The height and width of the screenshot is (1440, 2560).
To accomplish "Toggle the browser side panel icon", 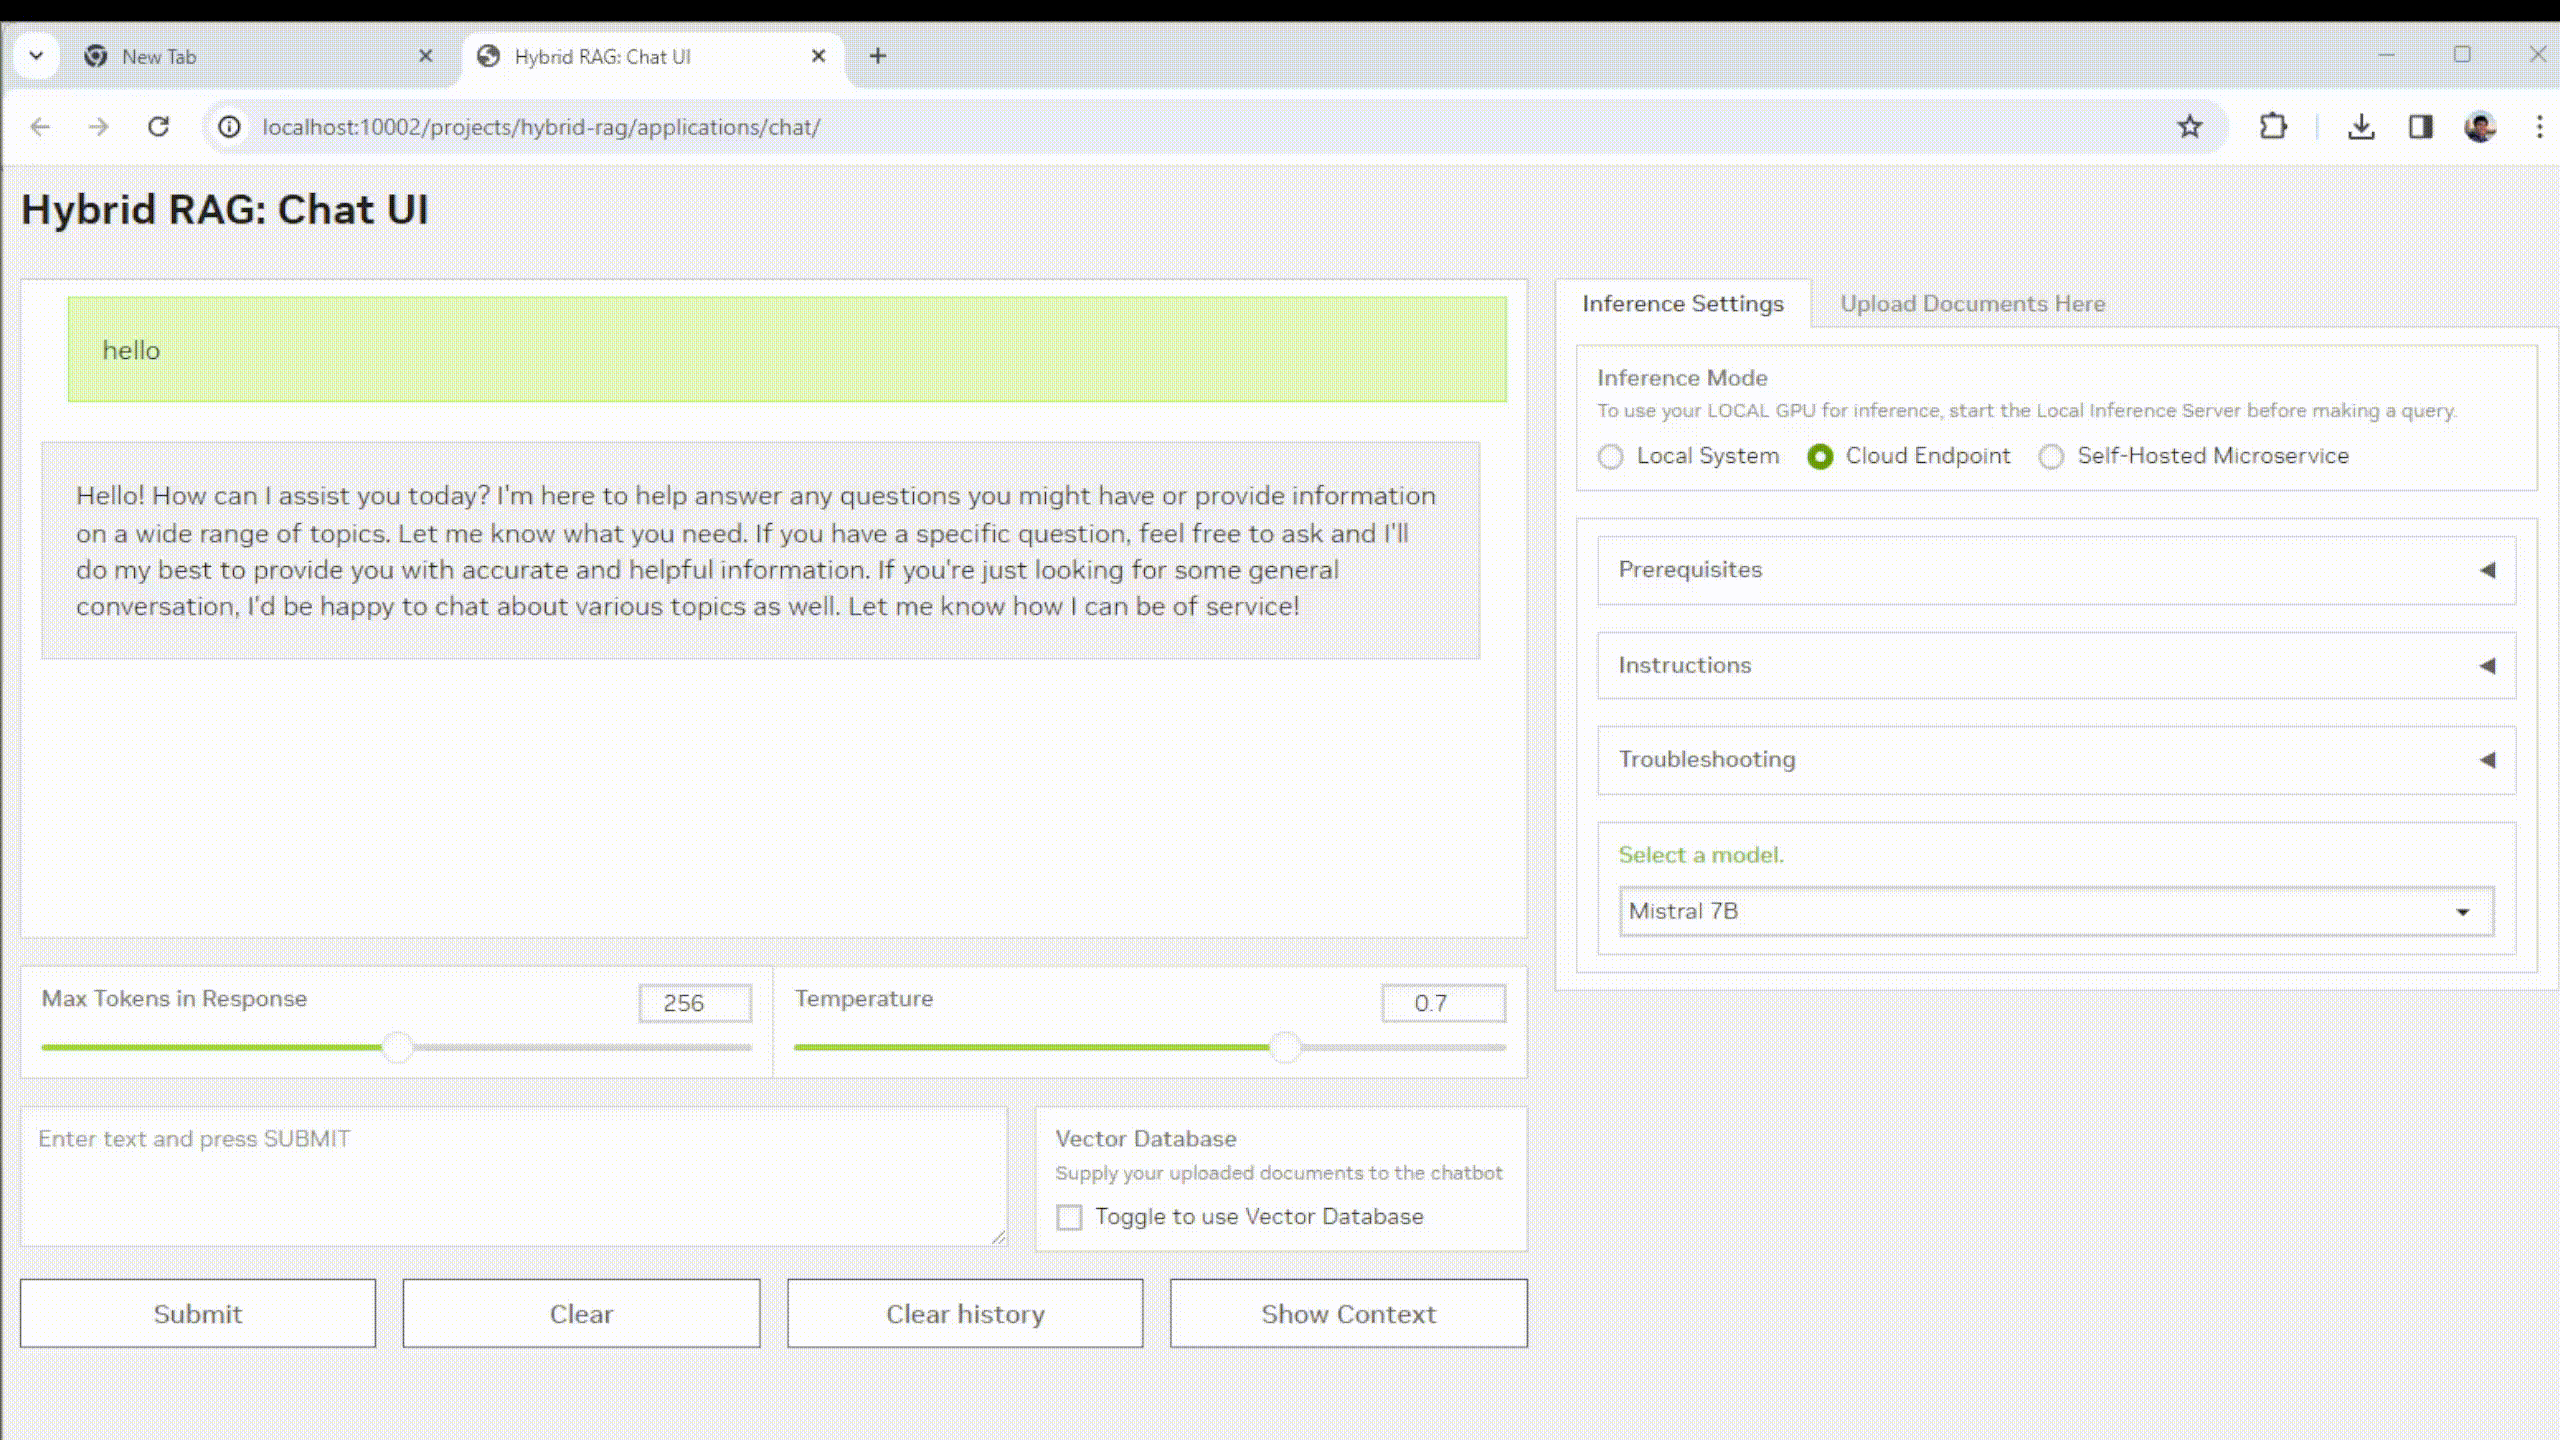I will click(2420, 127).
